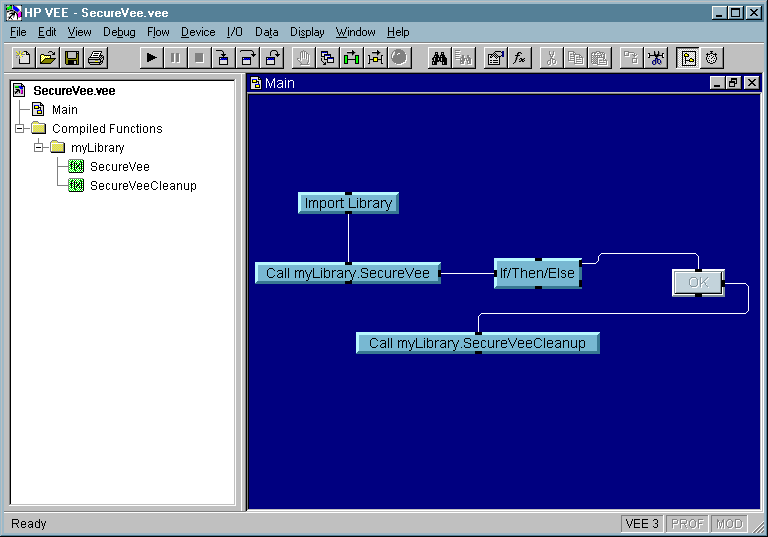This screenshot has width=768, height=537.
Task: Open the function fx toolbar icon
Action: (x=520, y=57)
